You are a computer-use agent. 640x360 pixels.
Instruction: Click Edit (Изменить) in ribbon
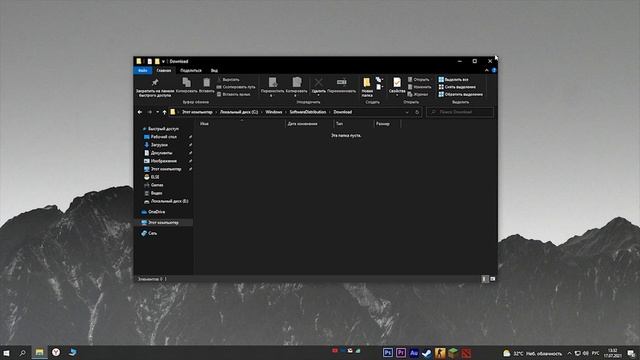pyautogui.click(x=420, y=87)
